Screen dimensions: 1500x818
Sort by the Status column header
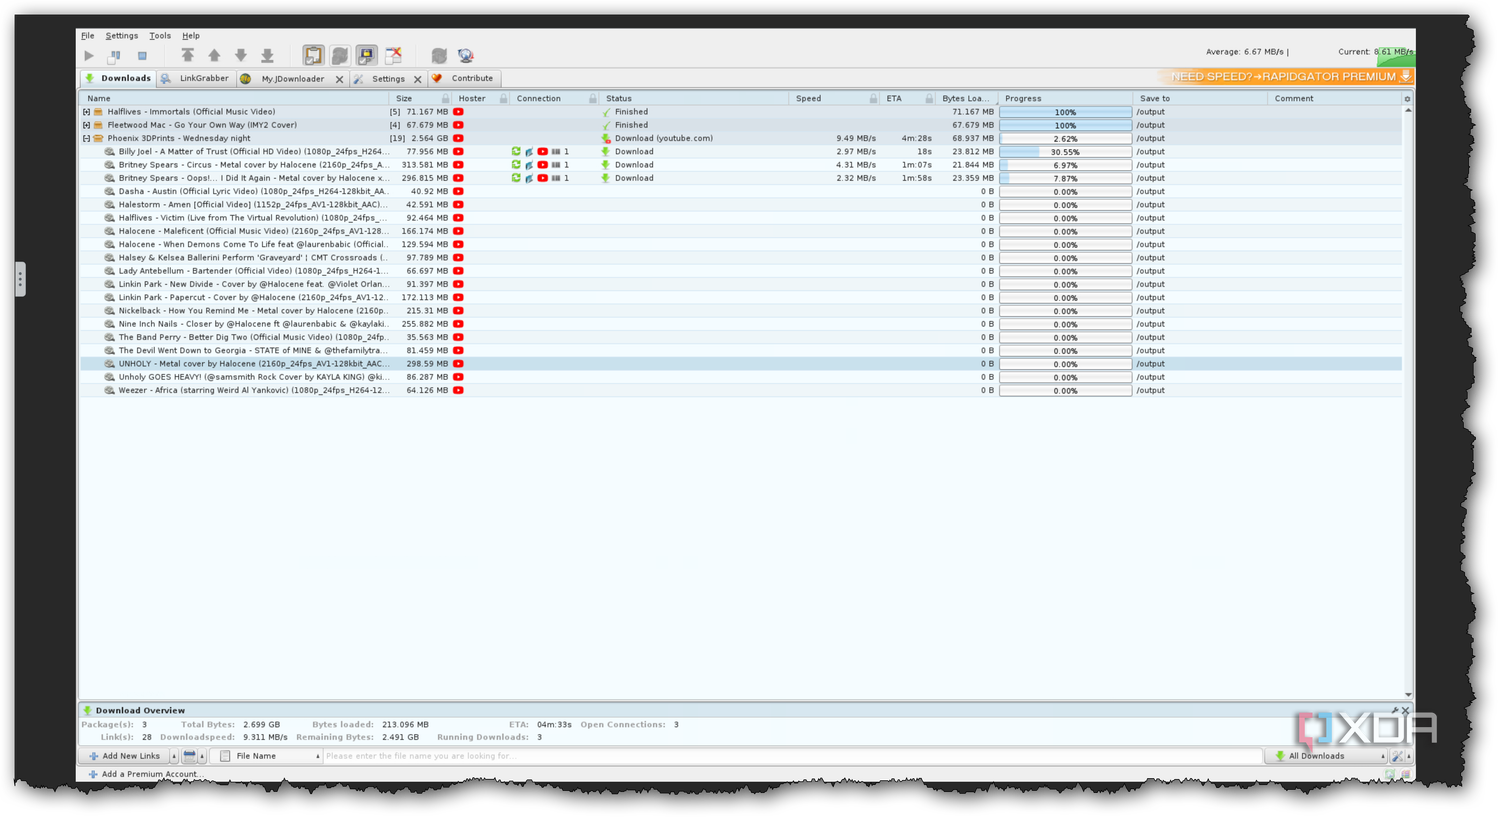tap(695, 99)
